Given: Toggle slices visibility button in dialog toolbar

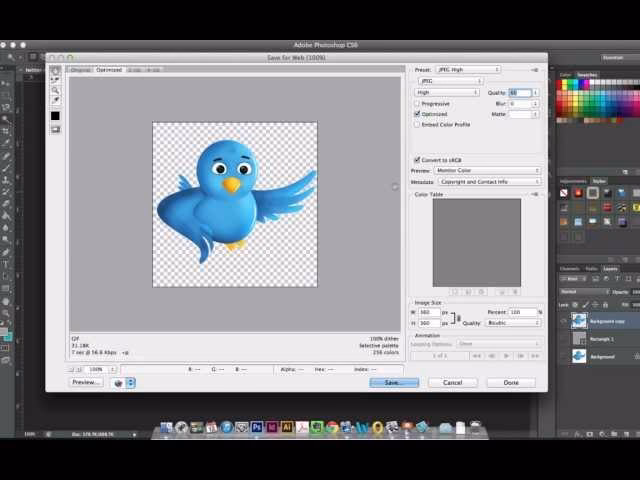Looking at the screenshot, I should [x=55, y=130].
